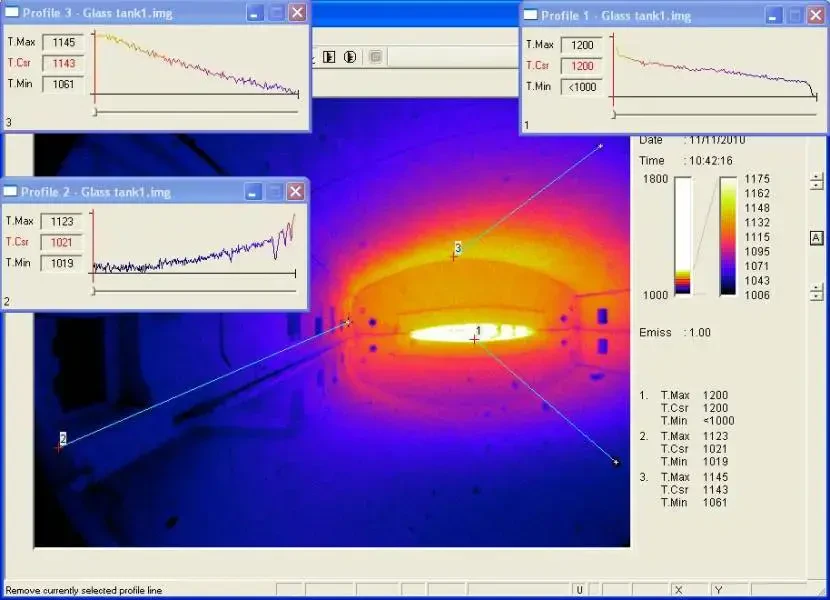Select the horizontal profile tool on the toolbar

pos(330,57)
